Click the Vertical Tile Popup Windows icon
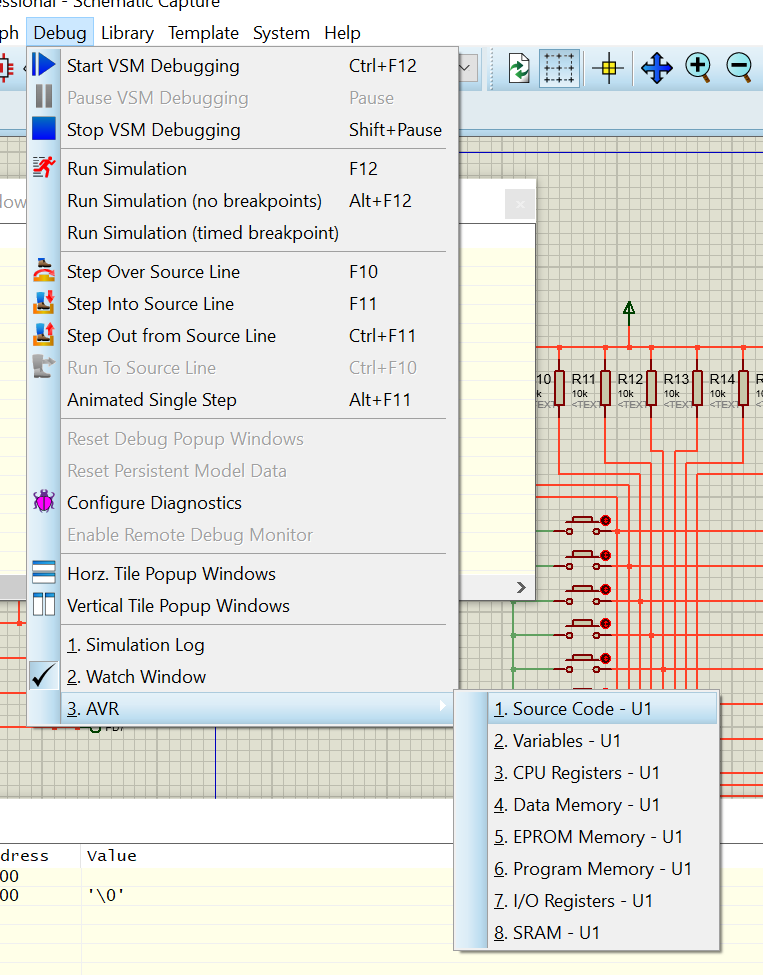The image size is (763, 975). pos(44,605)
